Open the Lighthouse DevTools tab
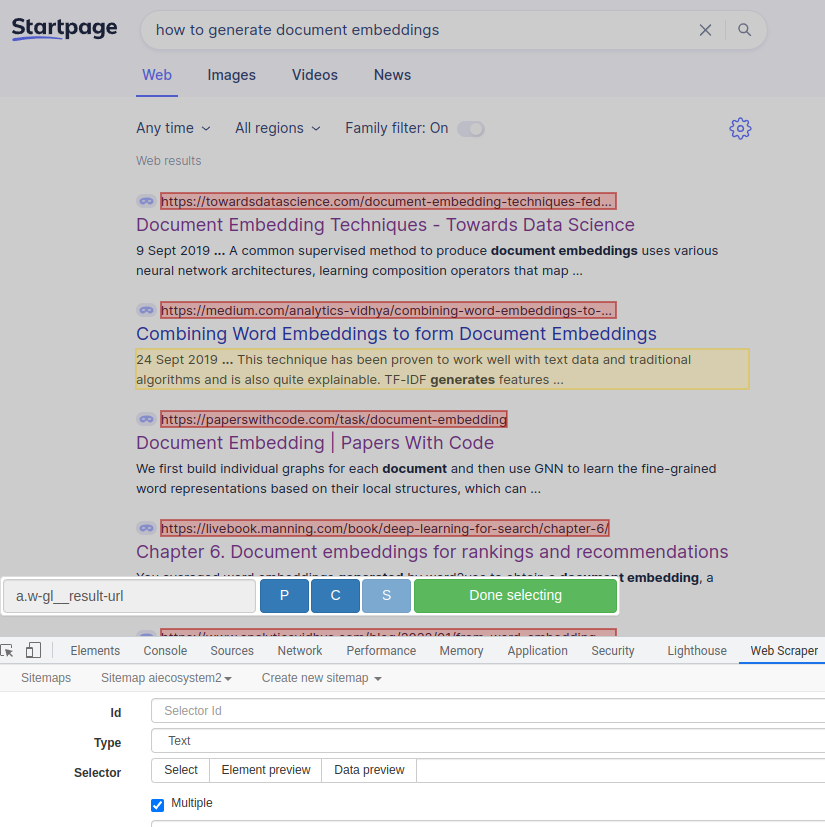This screenshot has width=825, height=827. 697,651
